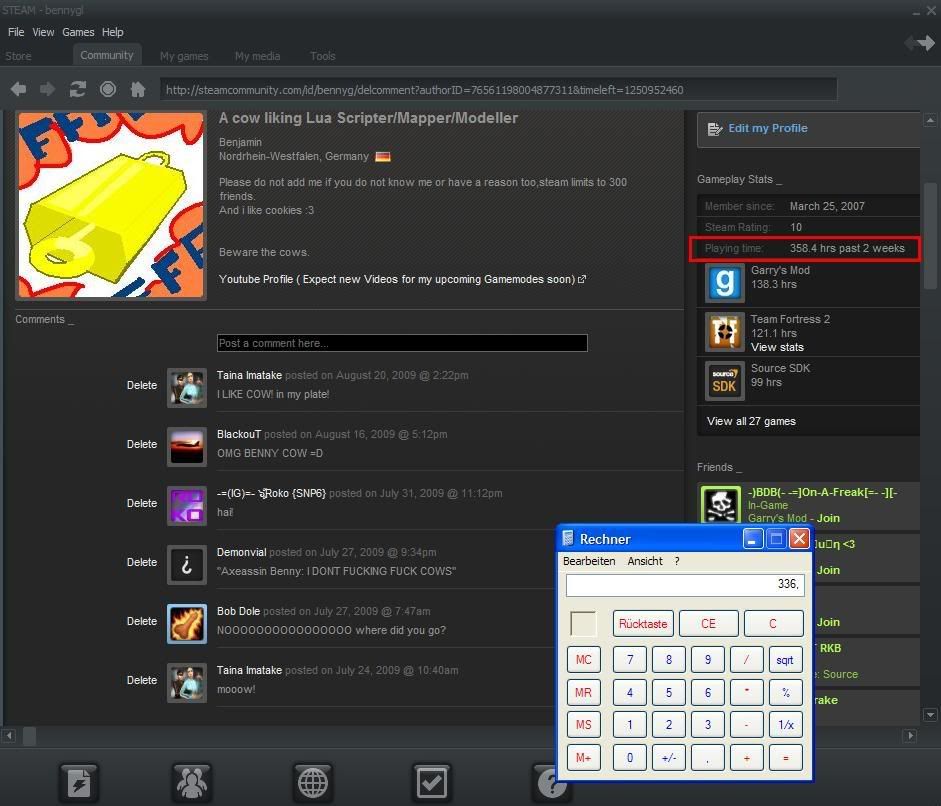Click the C clear button in Rechner

773,624
